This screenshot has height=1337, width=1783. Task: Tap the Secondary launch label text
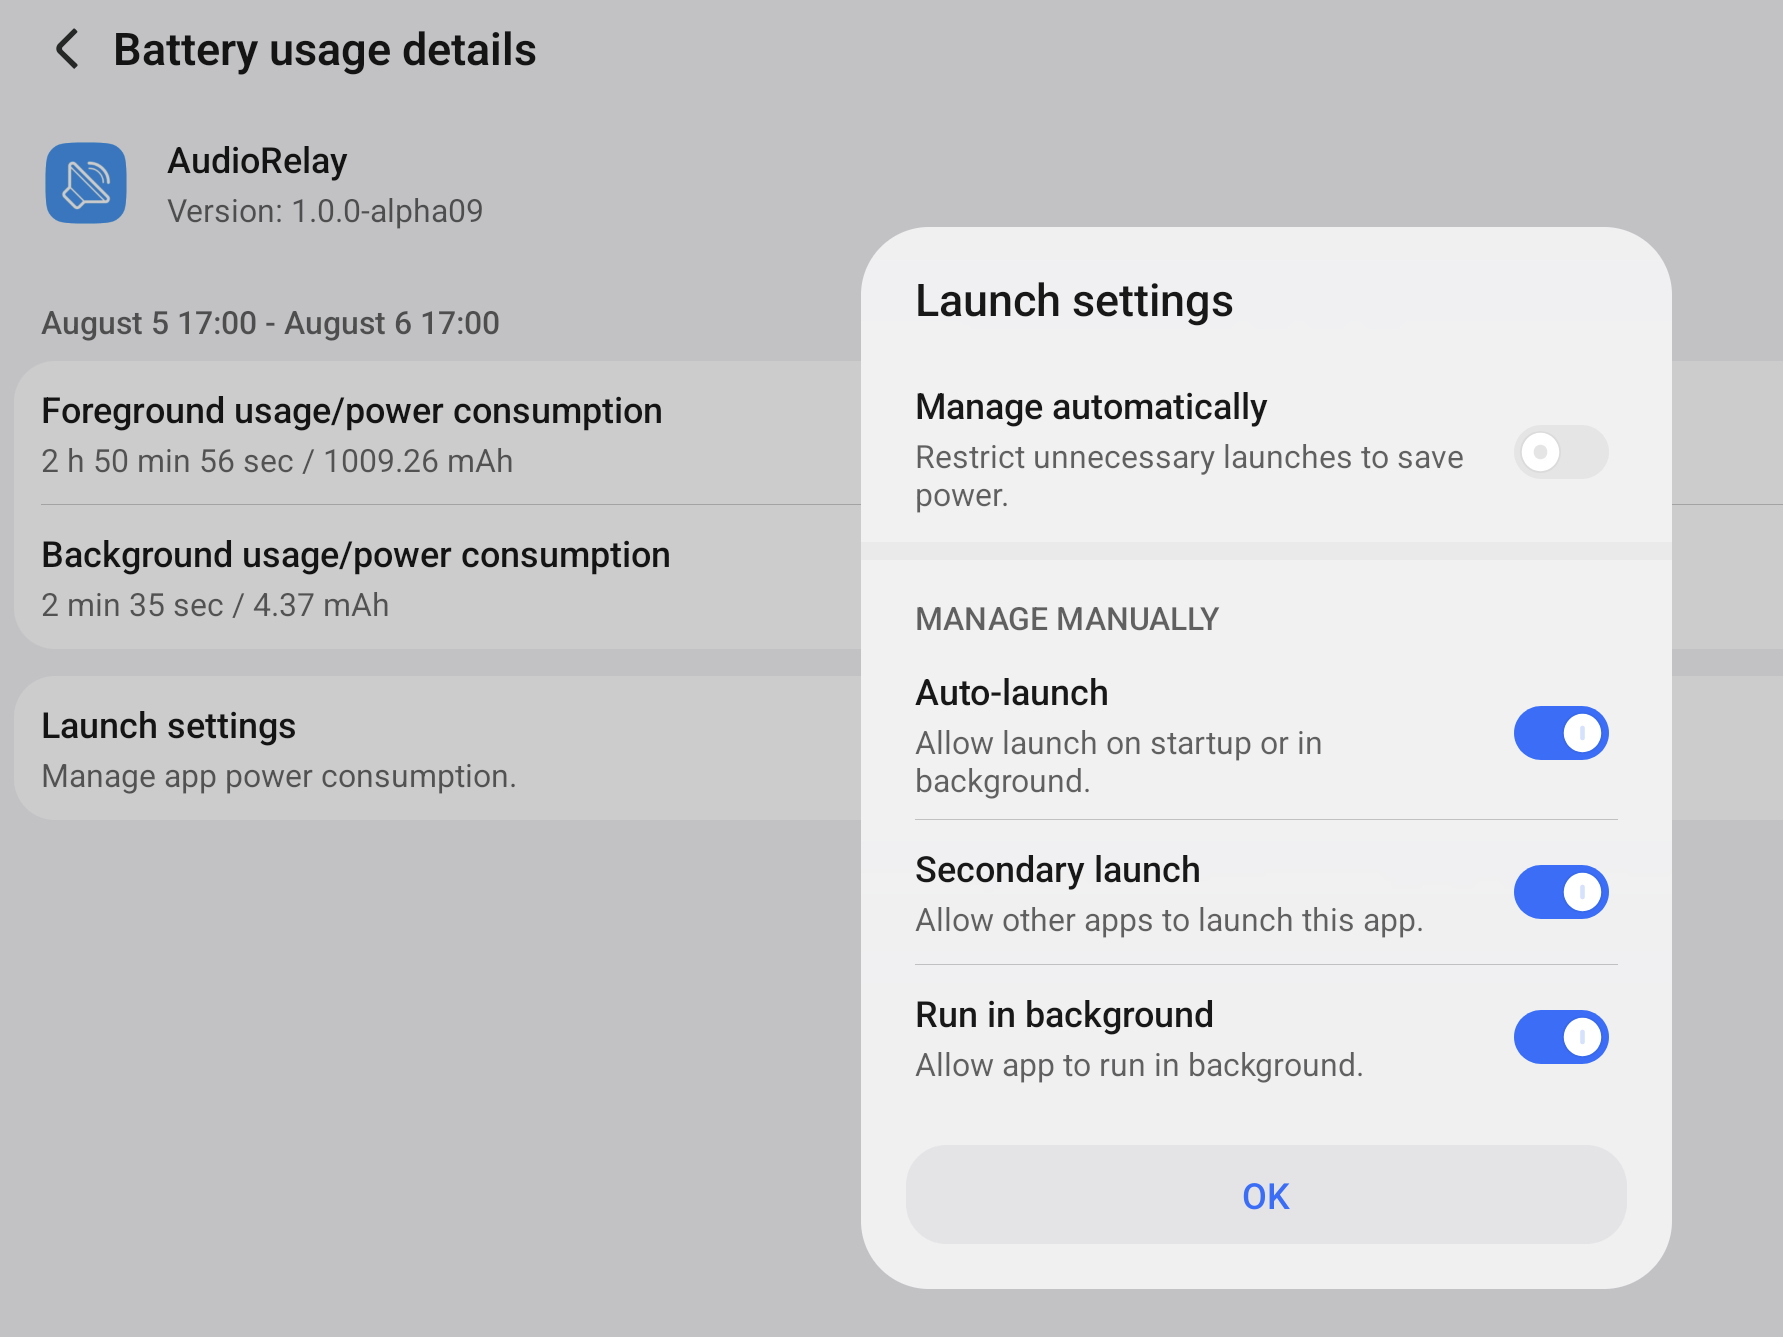(1057, 870)
